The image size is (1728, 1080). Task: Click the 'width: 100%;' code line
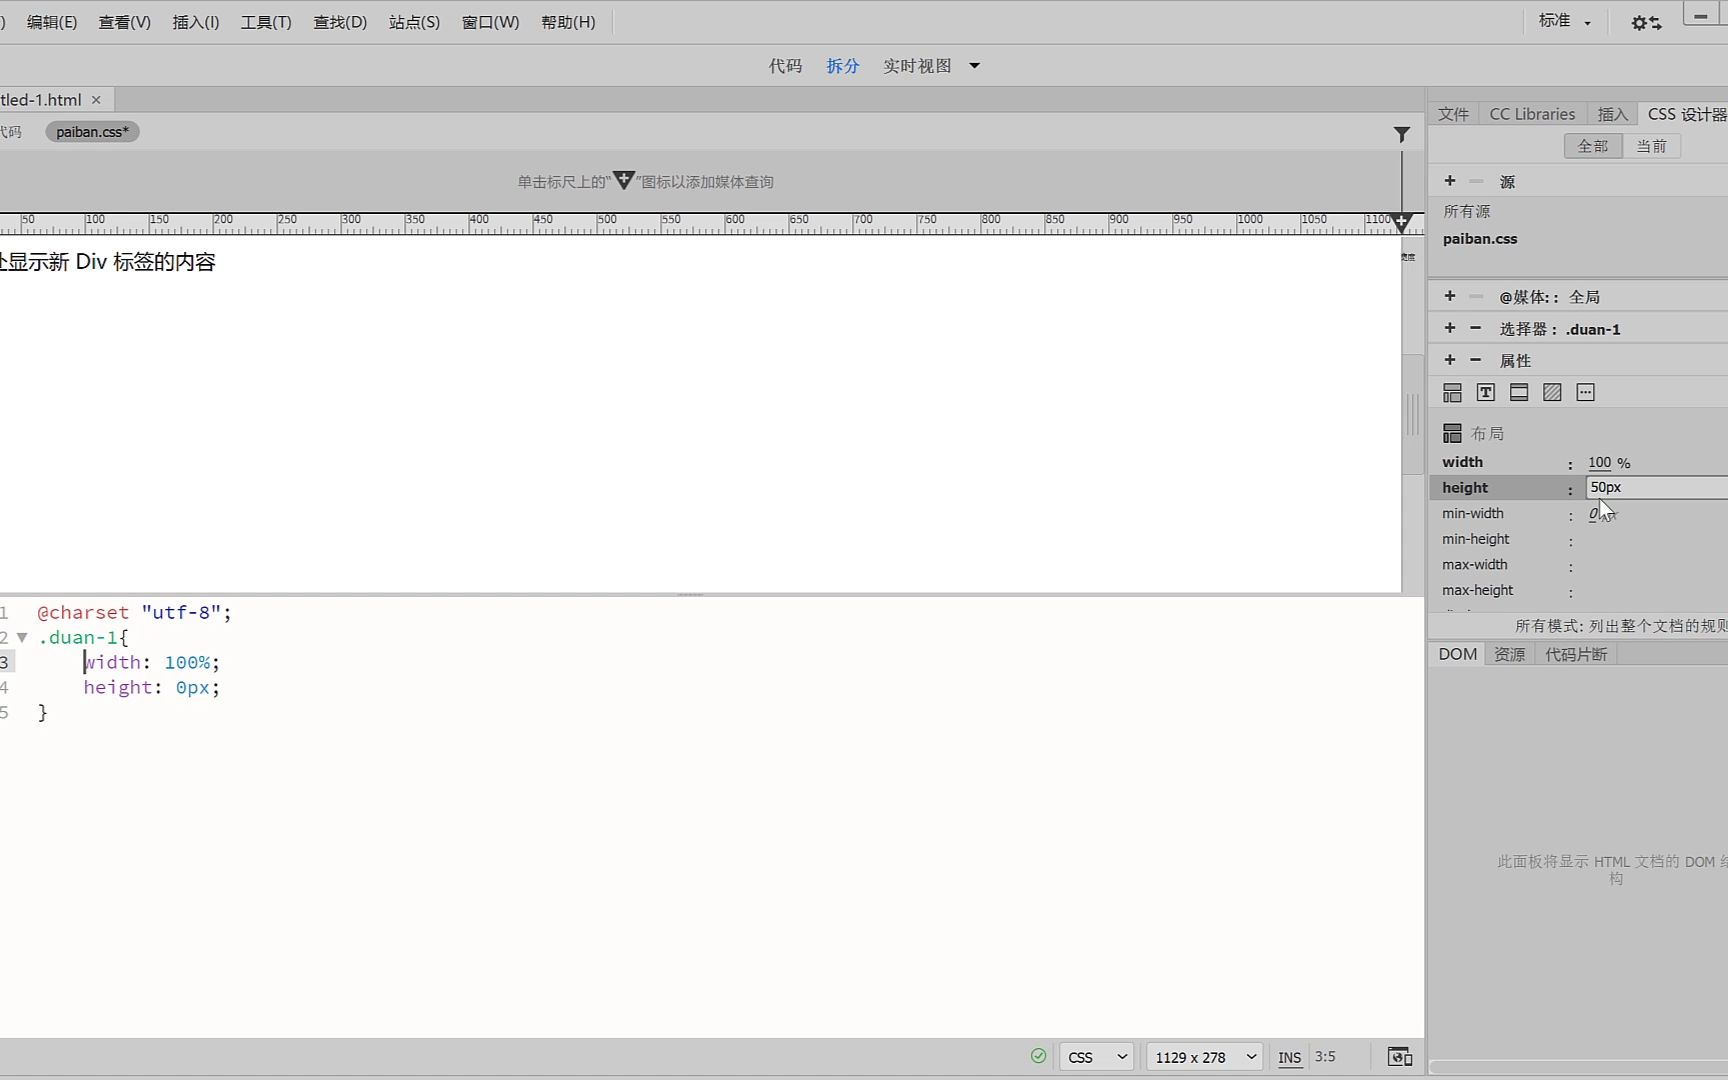point(151,662)
